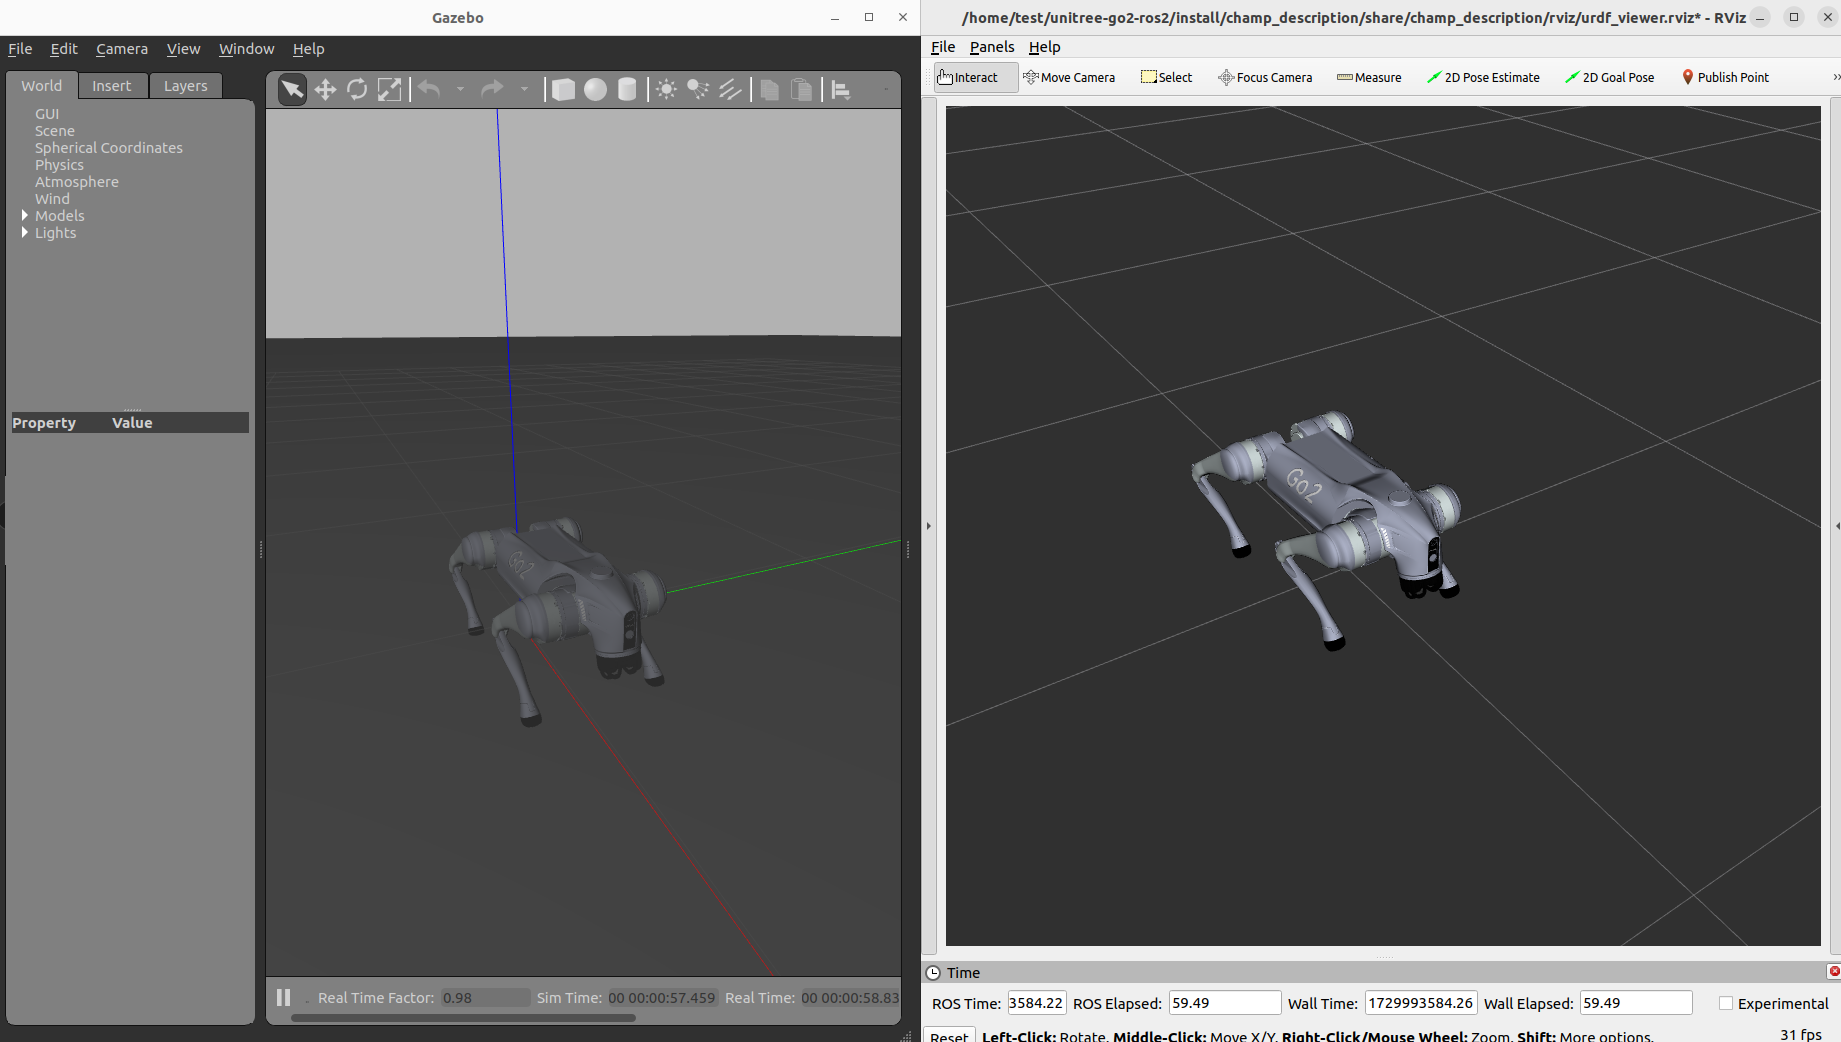The image size is (1841, 1042).
Task: Open the Gazebo Window menu
Action: coord(246,49)
